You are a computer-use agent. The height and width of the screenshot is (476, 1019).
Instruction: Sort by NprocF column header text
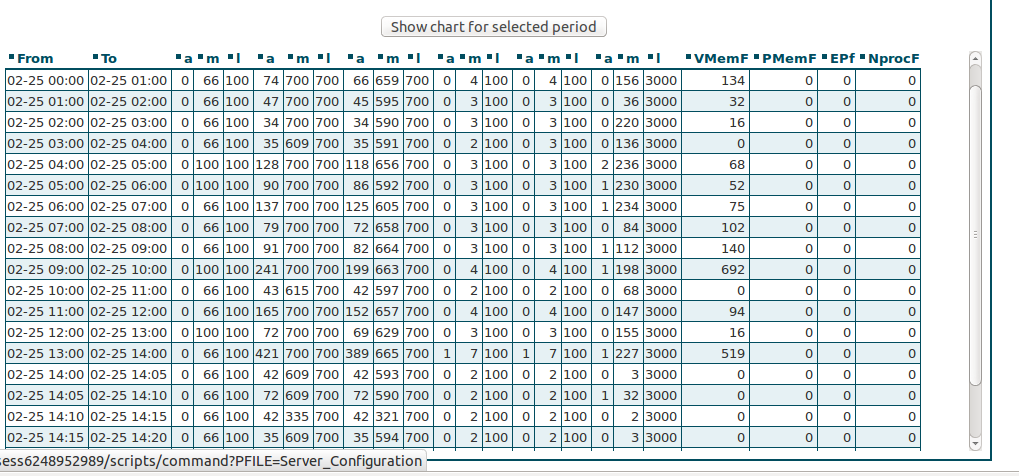click(x=894, y=59)
